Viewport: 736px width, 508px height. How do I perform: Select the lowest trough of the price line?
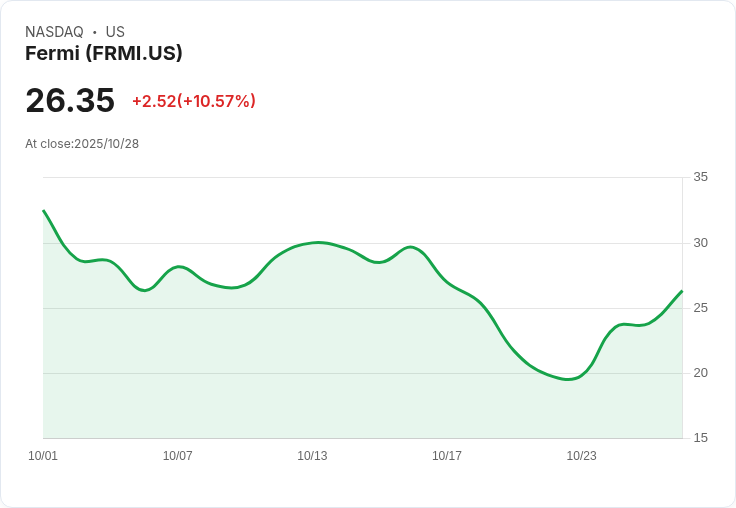(x=569, y=380)
